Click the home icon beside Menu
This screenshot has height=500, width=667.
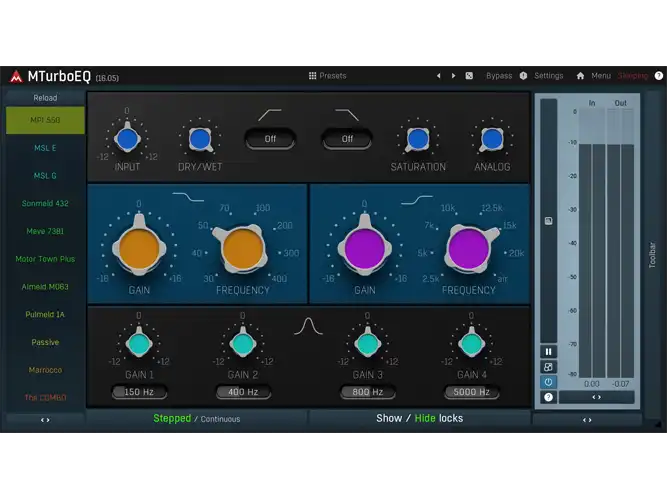580,76
